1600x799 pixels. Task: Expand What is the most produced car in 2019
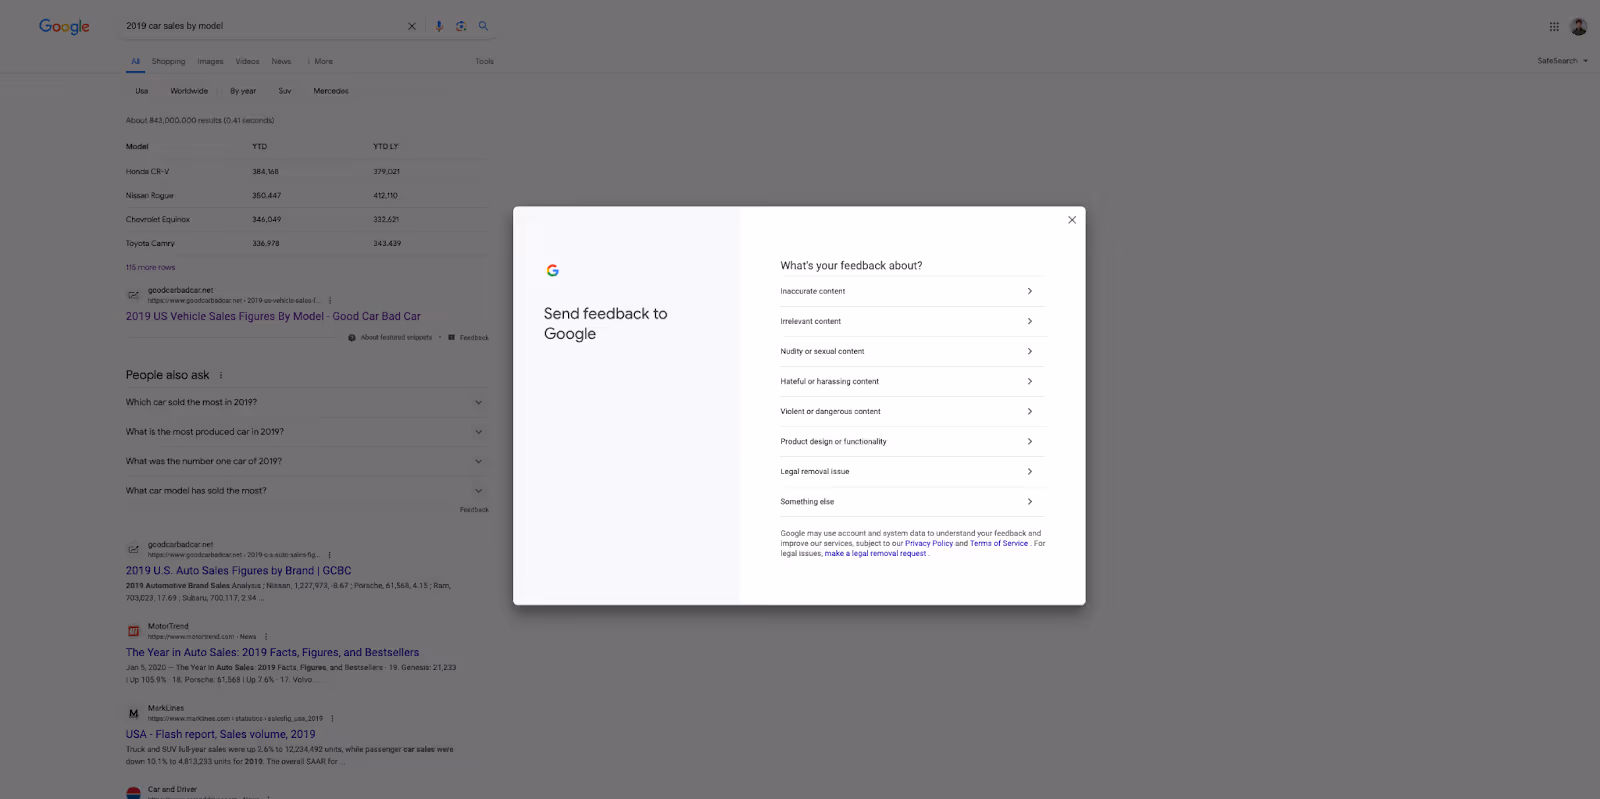pos(306,432)
